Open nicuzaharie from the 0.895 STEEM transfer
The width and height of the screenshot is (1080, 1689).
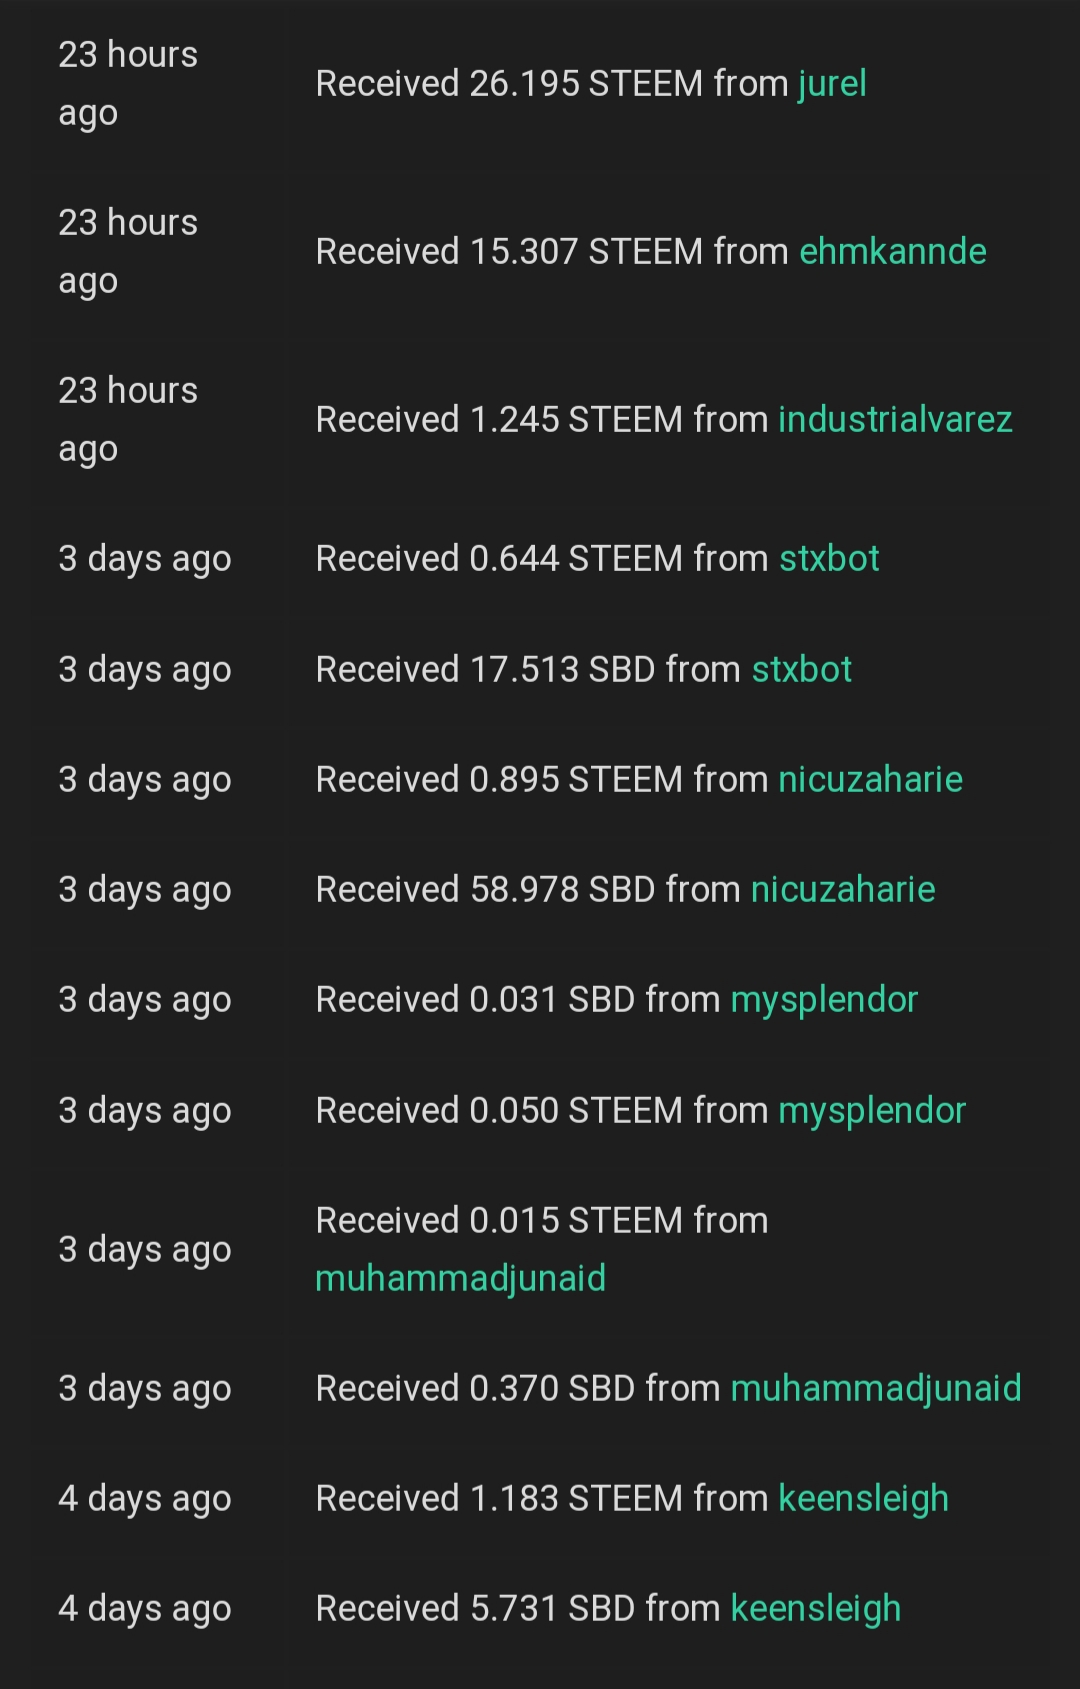tap(870, 780)
